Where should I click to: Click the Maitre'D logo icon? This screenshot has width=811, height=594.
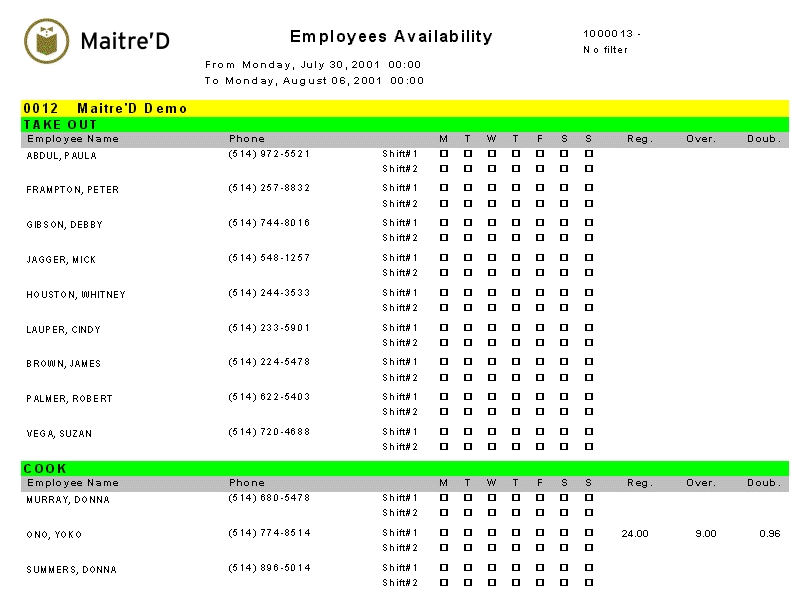(46, 40)
